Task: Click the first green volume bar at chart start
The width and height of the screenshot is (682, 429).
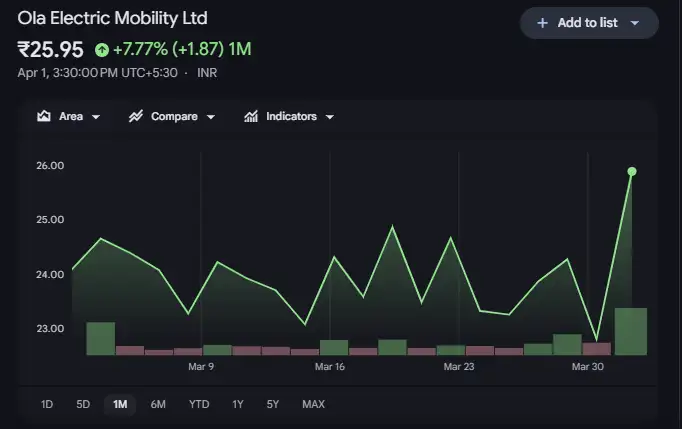Action: pyautogui.click(x=101, y=339)
